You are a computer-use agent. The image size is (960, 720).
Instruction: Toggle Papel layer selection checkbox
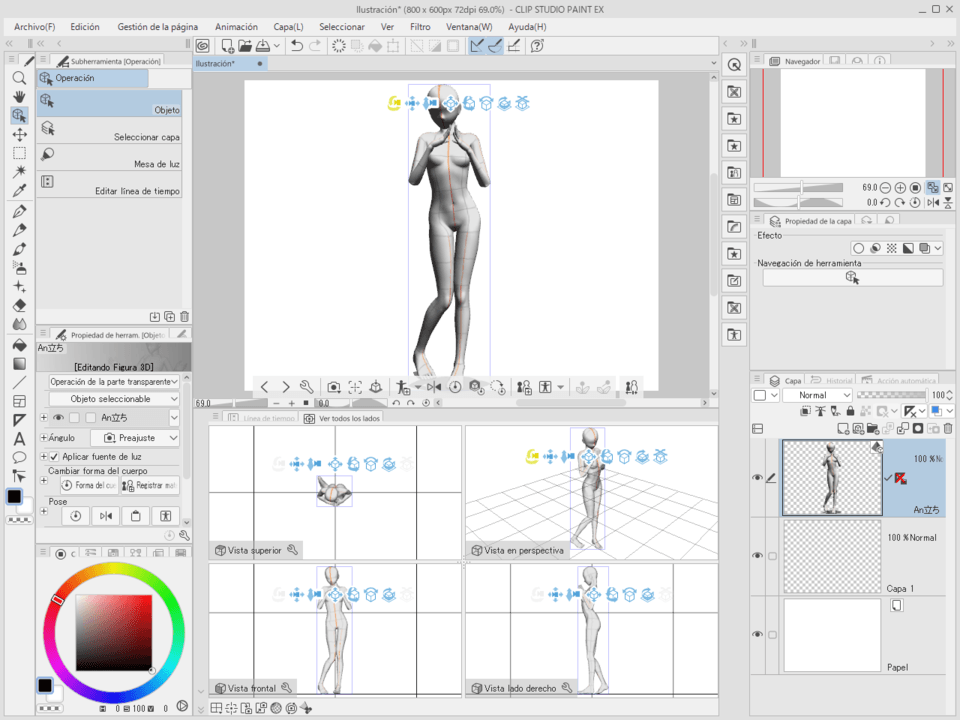[x=772, y=635]
